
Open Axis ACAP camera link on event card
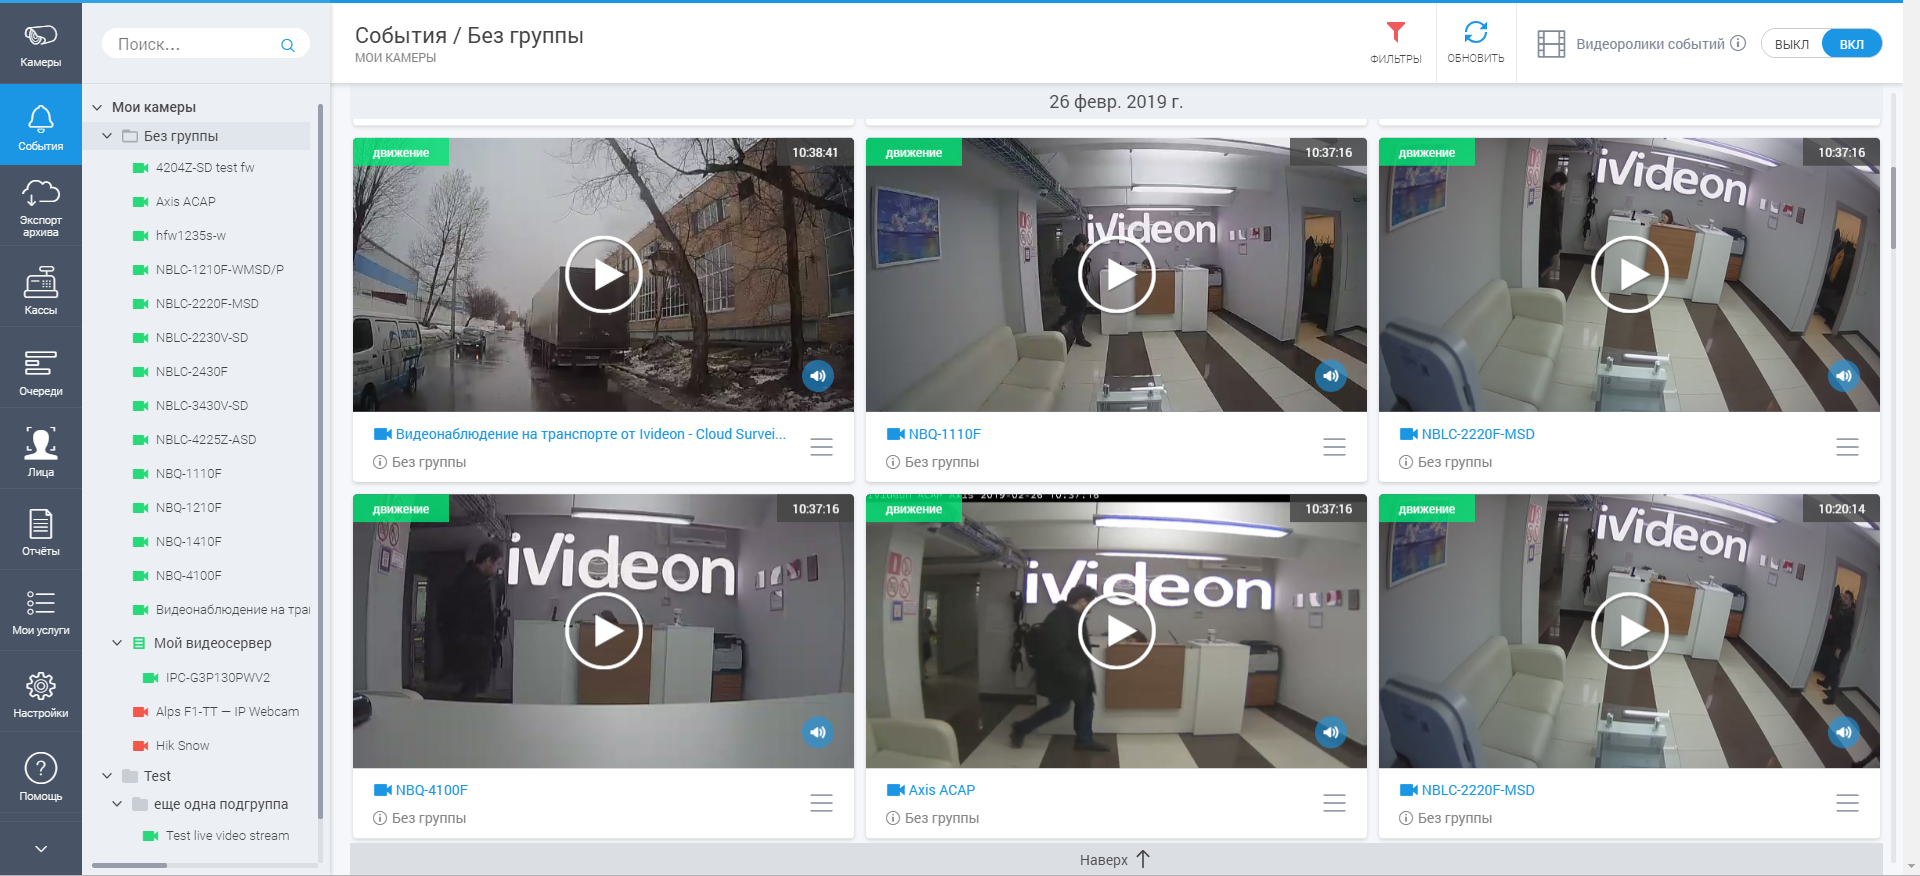(x=941, y=790)
